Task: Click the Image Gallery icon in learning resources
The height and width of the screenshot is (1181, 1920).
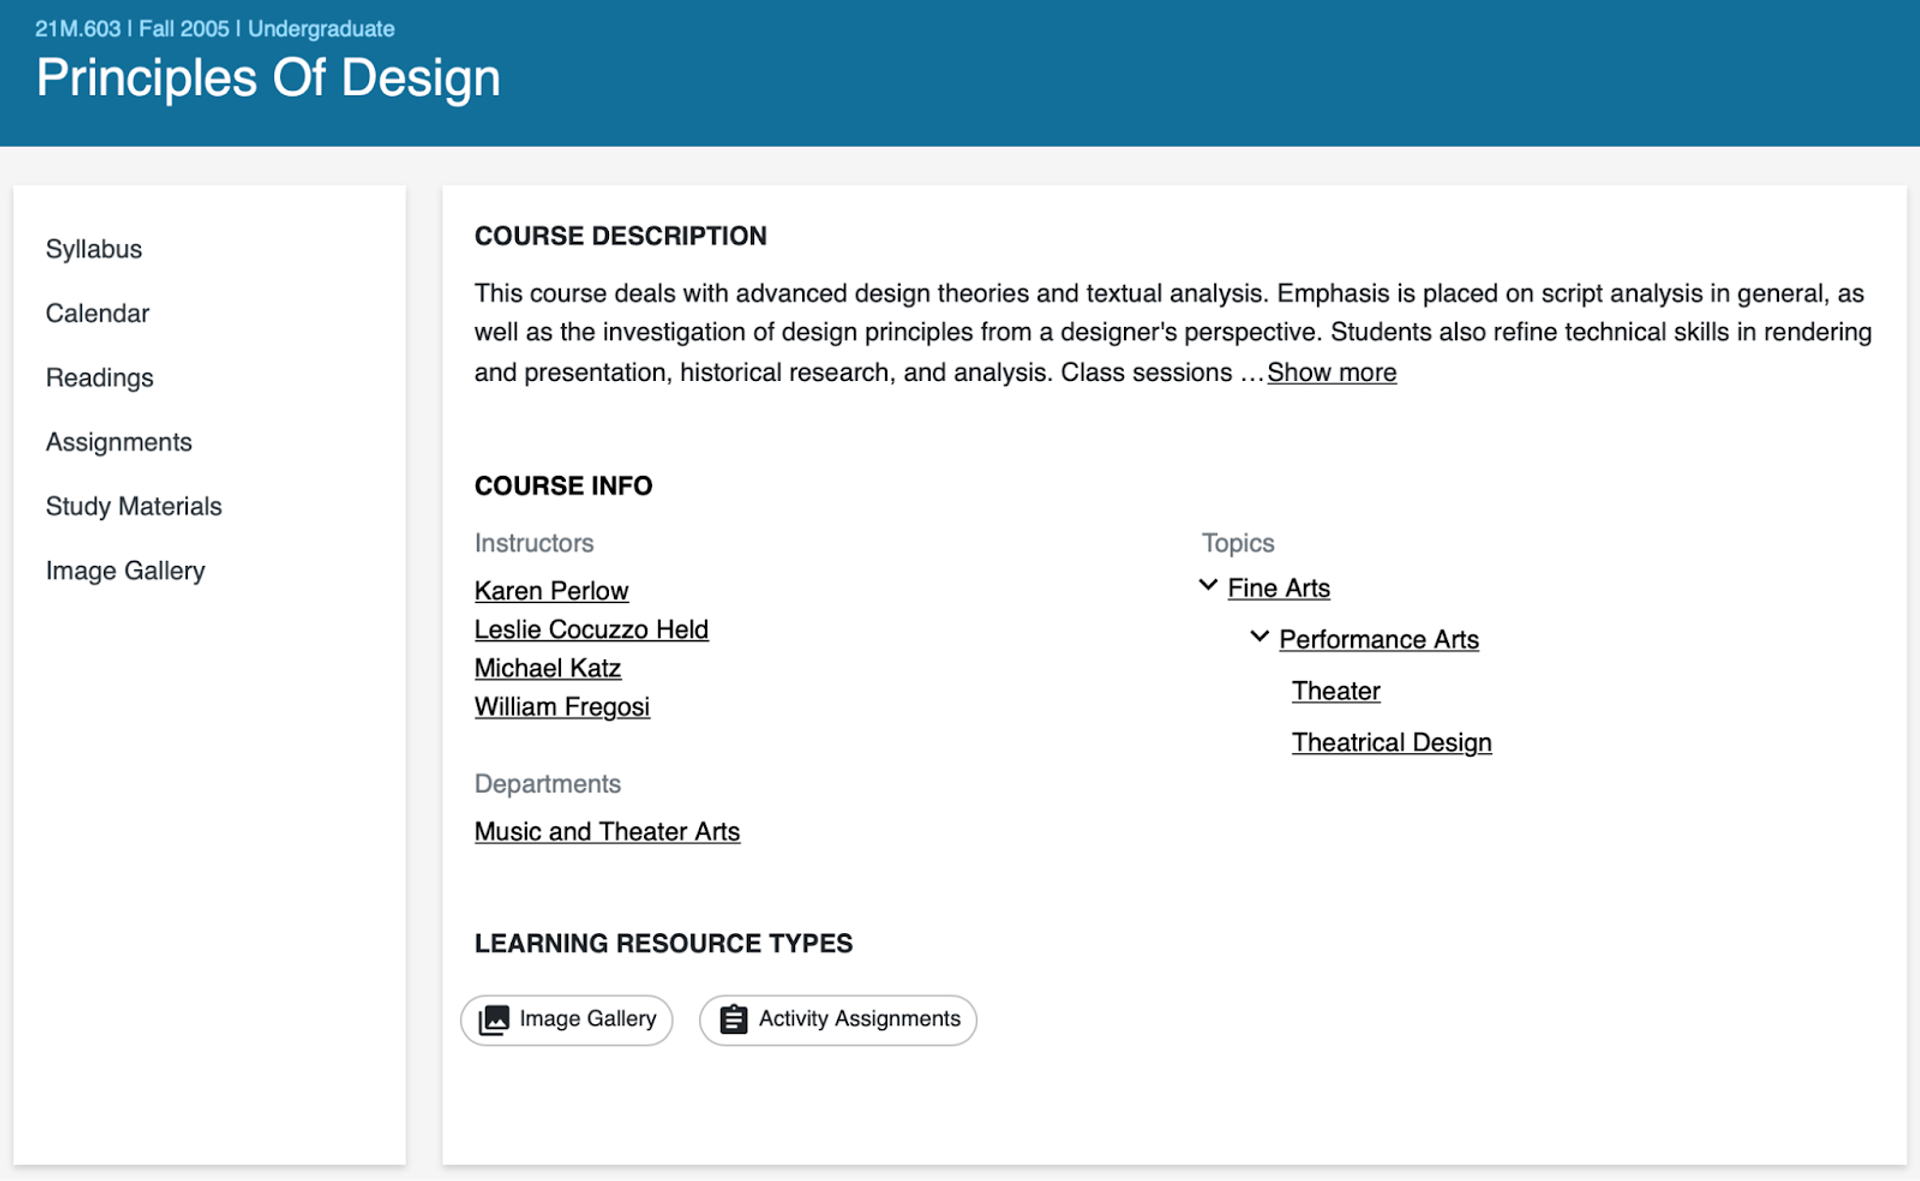Action: (496, 1019)
